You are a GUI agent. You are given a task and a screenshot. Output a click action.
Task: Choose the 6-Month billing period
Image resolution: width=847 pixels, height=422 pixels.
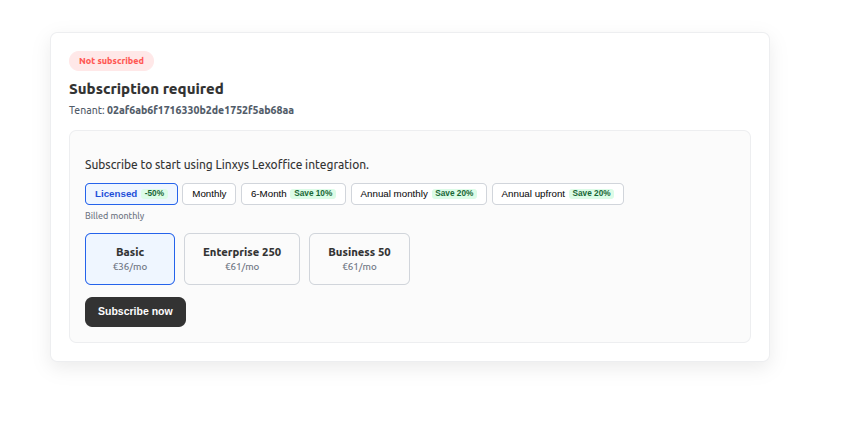293,194
